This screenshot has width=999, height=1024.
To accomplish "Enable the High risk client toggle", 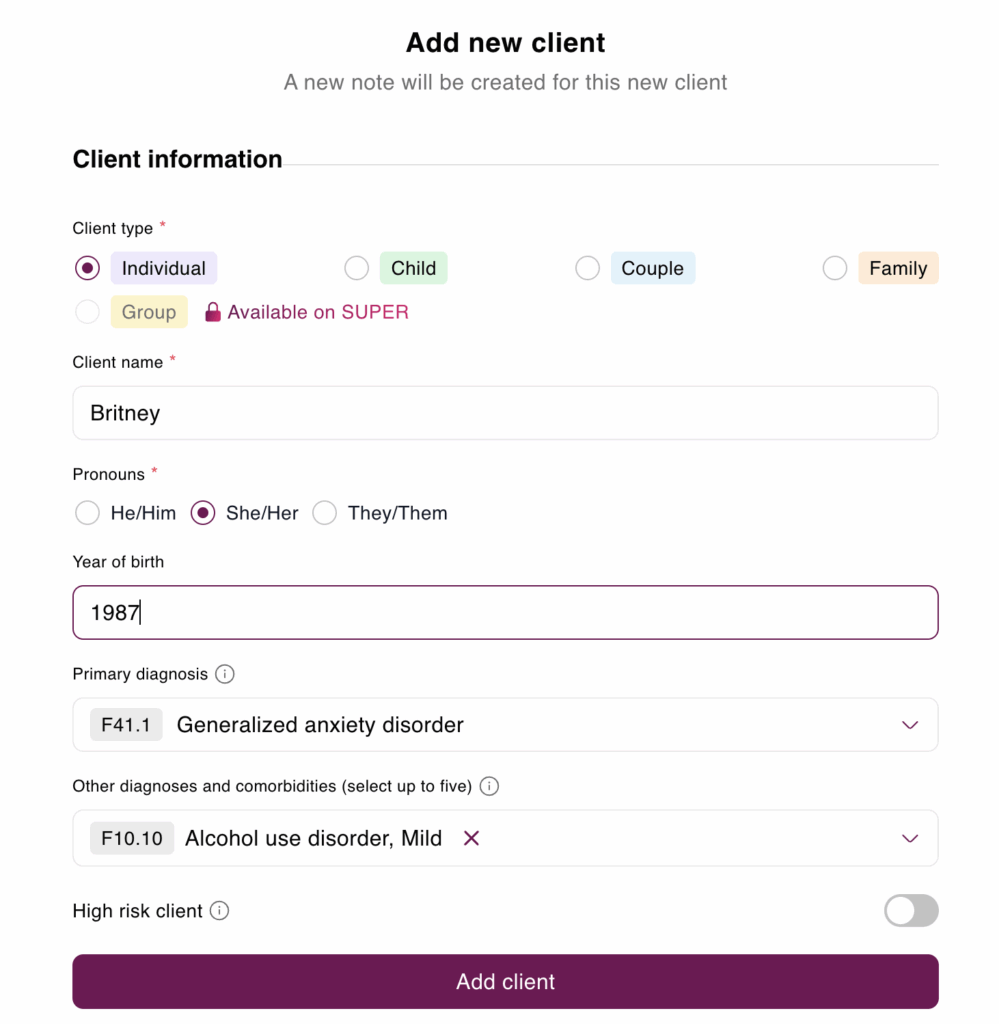I will 911,911.
